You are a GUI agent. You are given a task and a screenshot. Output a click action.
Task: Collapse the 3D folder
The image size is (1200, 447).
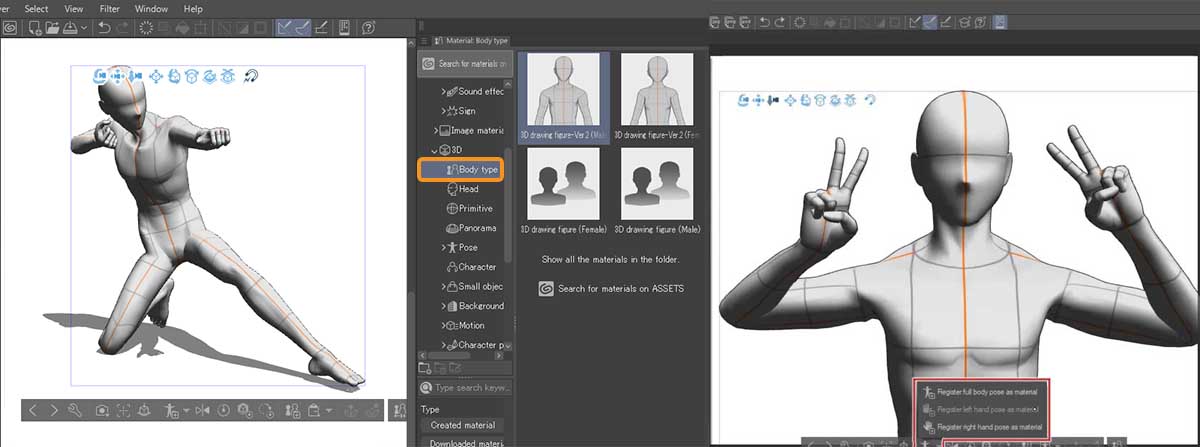436,150
